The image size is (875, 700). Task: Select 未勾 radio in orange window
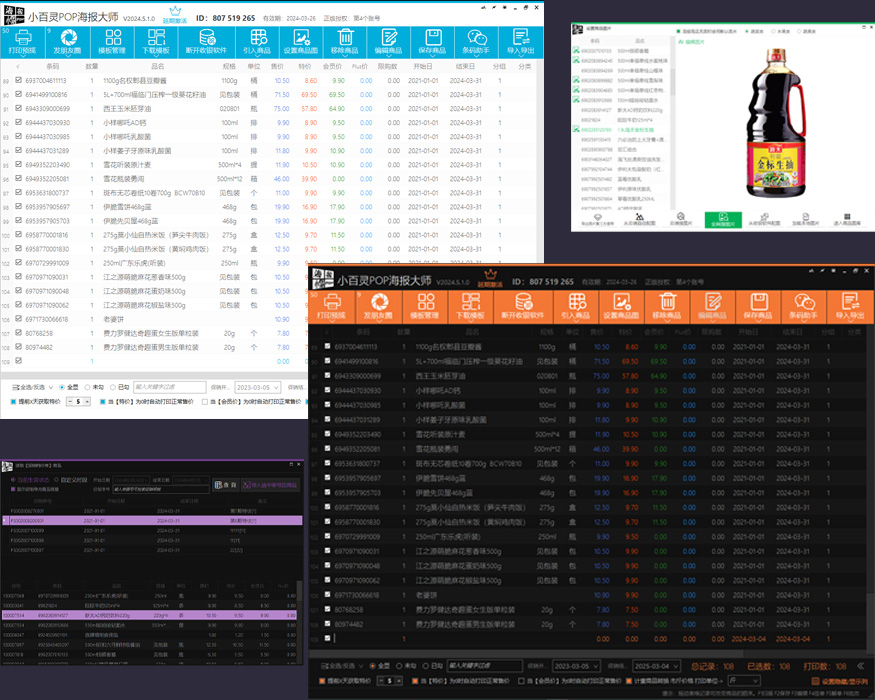(x=399, y=666)
